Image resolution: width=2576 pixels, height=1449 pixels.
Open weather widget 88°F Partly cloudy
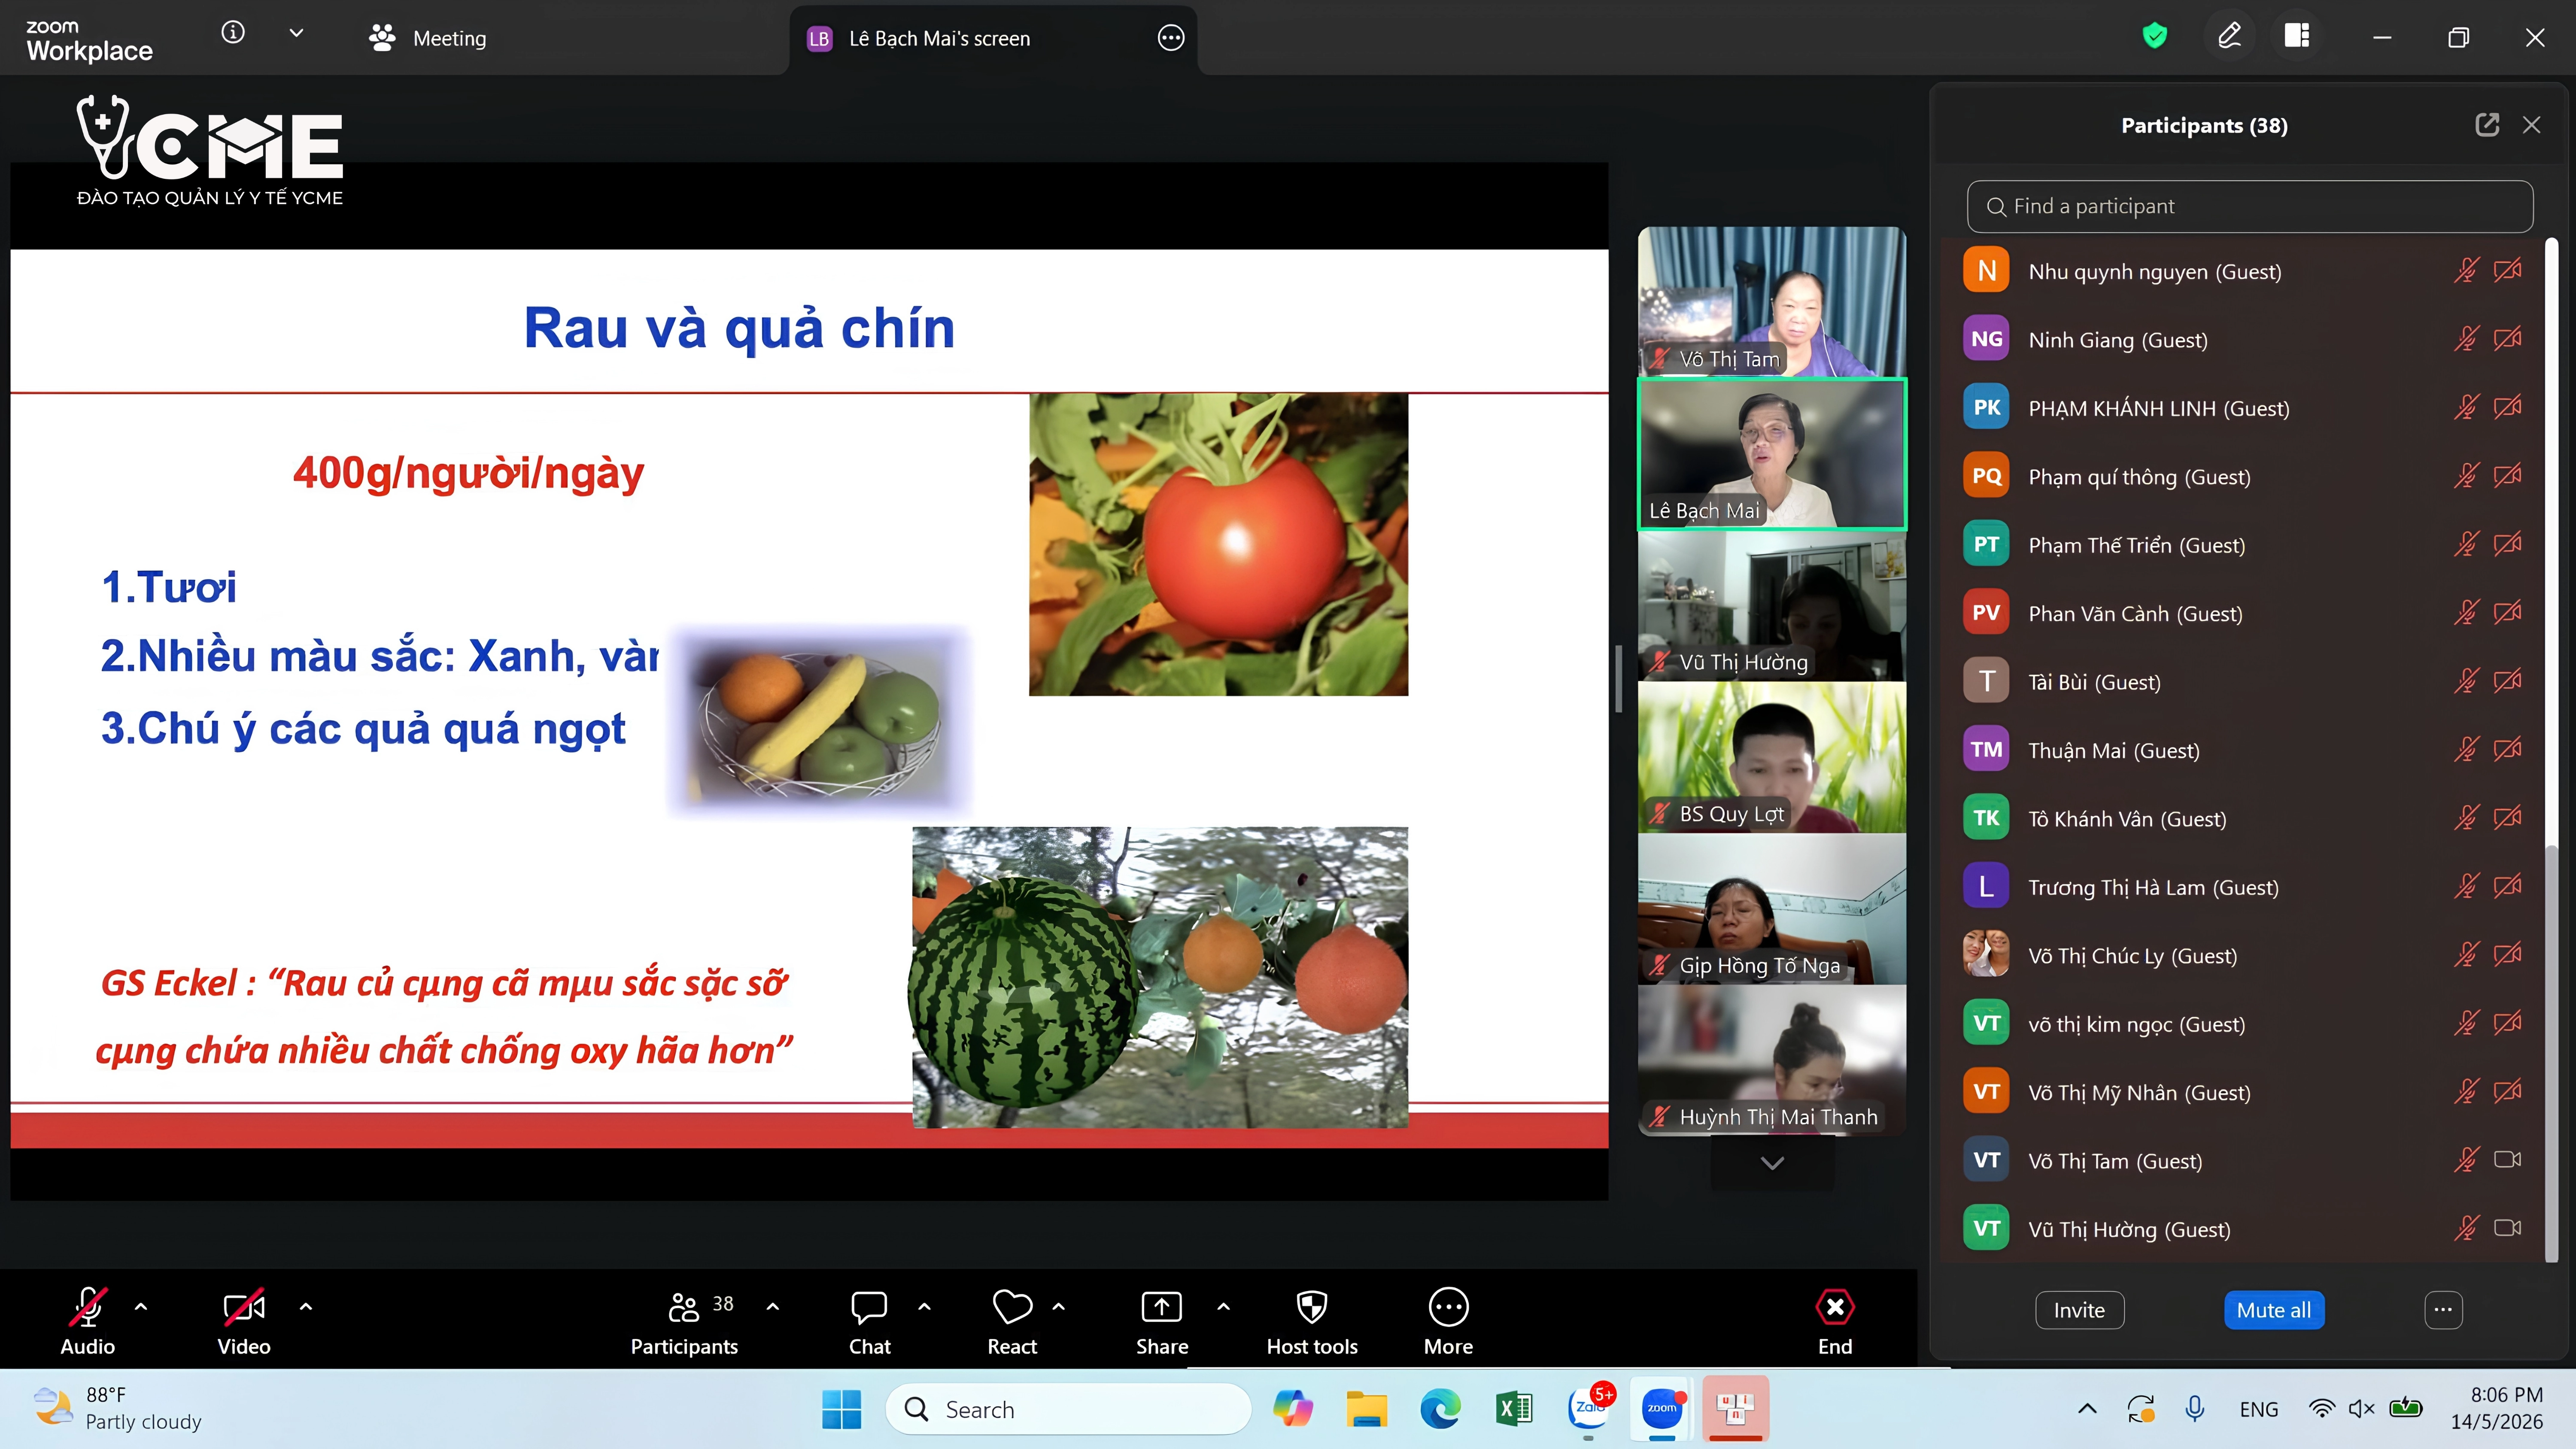pos(118,1408)
